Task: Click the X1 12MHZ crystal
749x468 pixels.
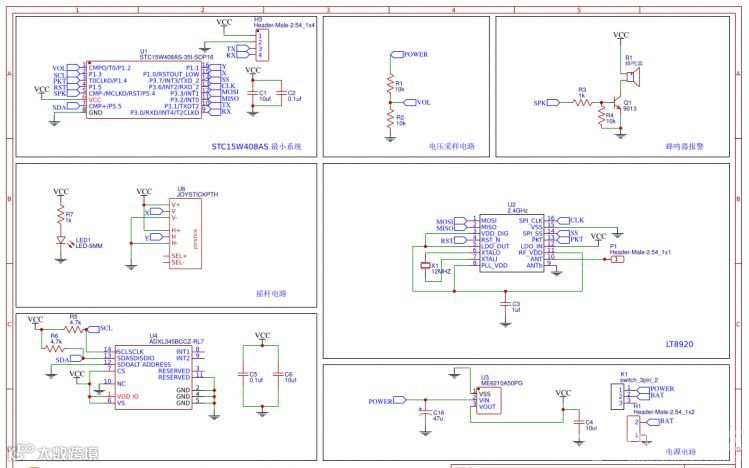Action: click(425, 266)
